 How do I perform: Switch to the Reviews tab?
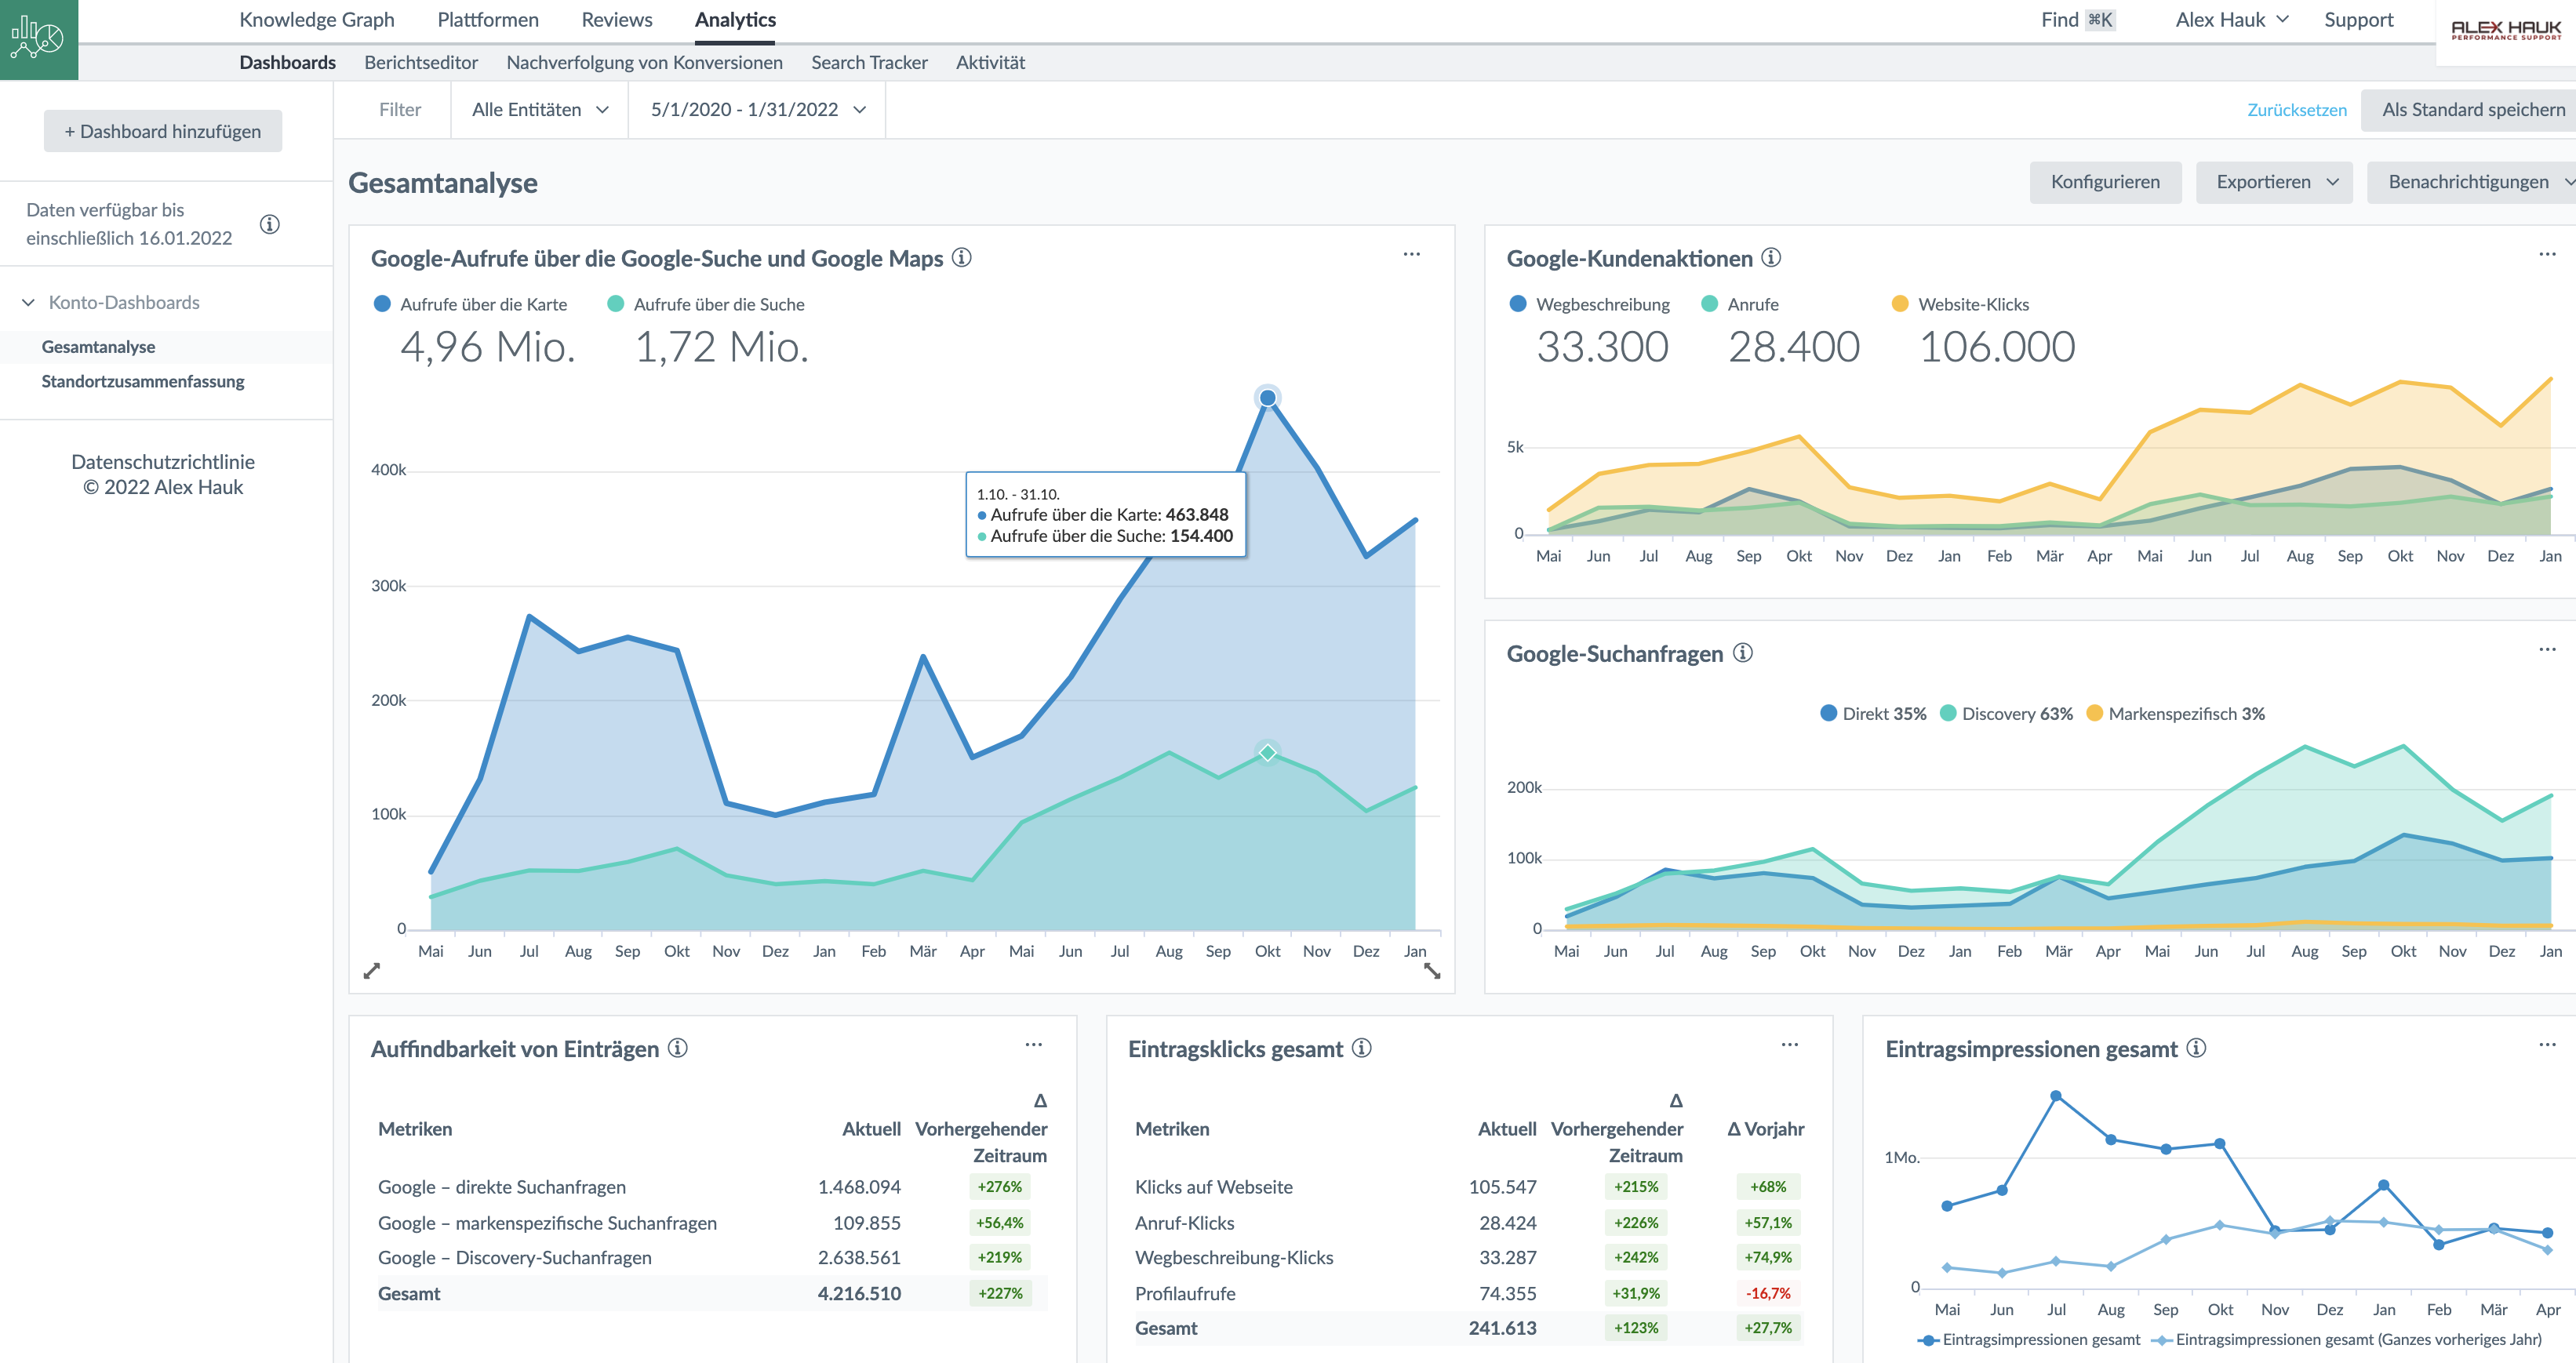616,20
